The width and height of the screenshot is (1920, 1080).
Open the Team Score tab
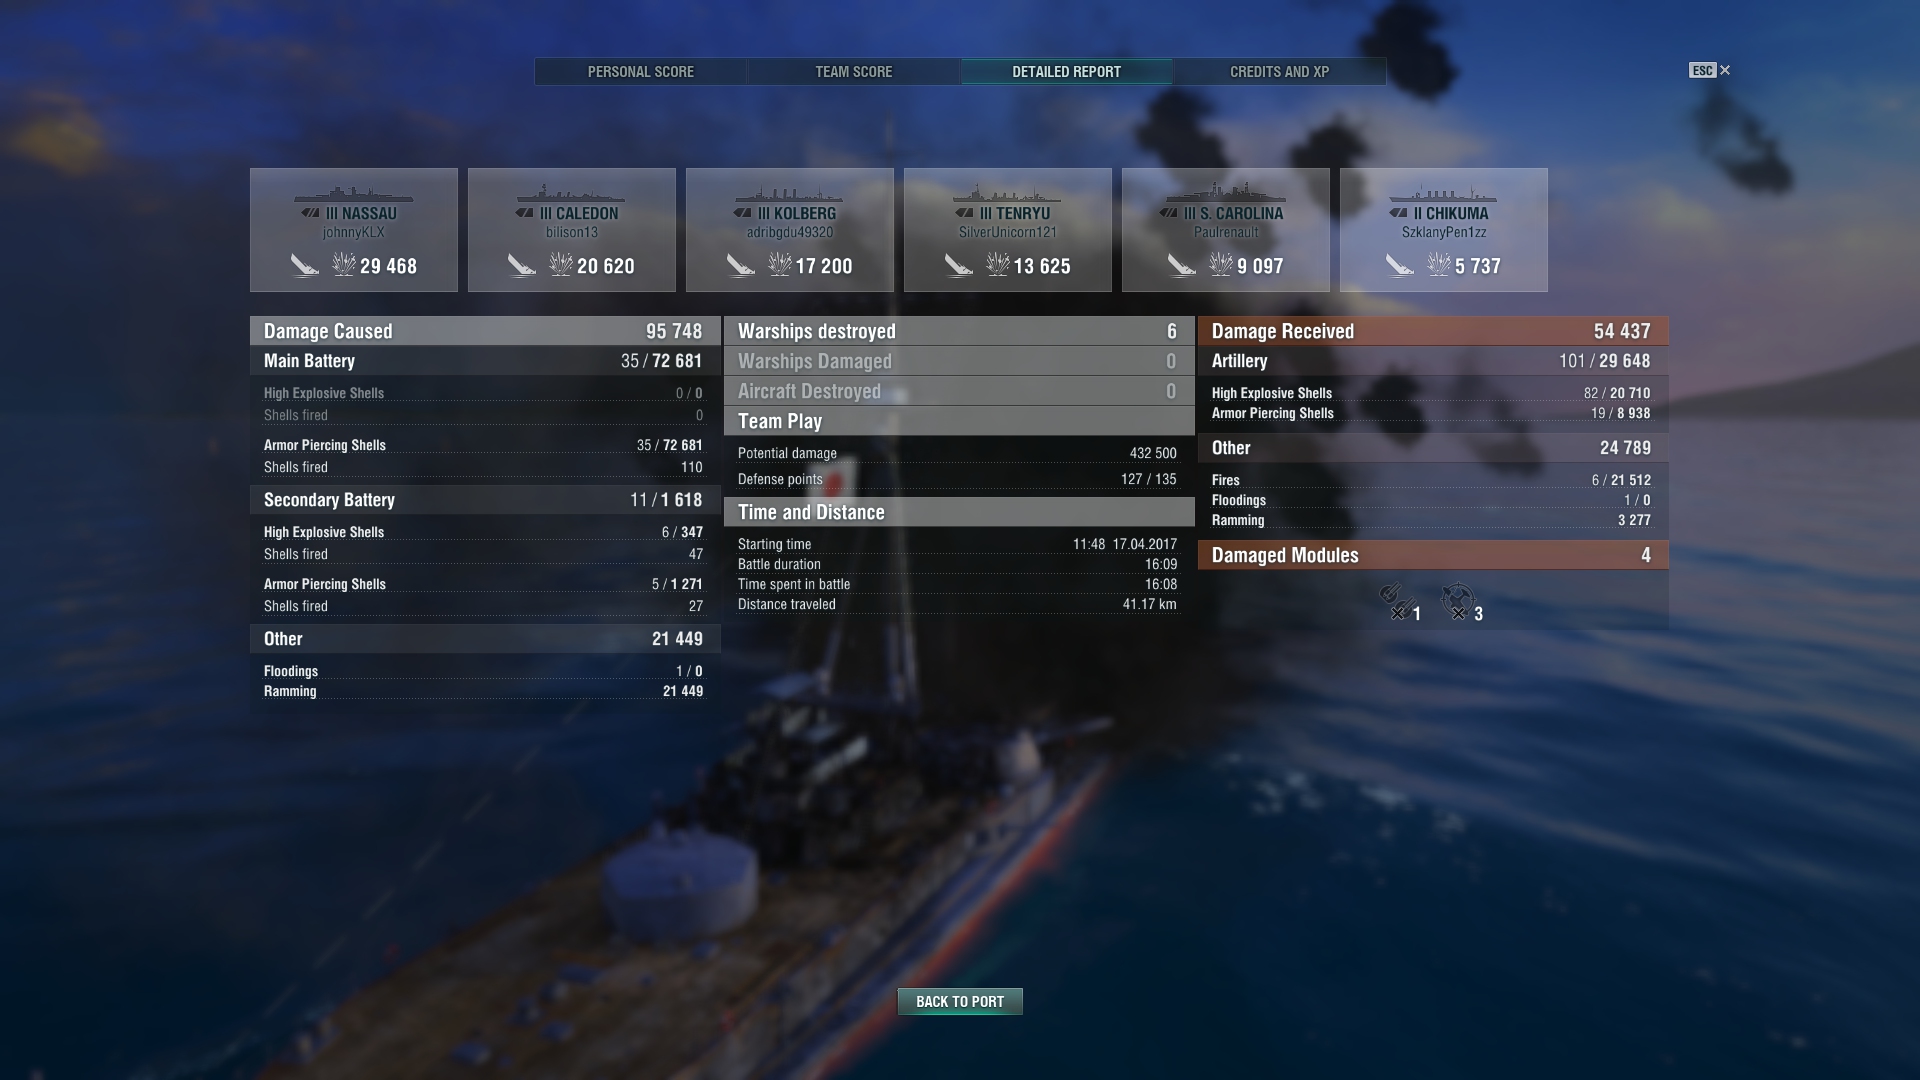coord(853,72)
